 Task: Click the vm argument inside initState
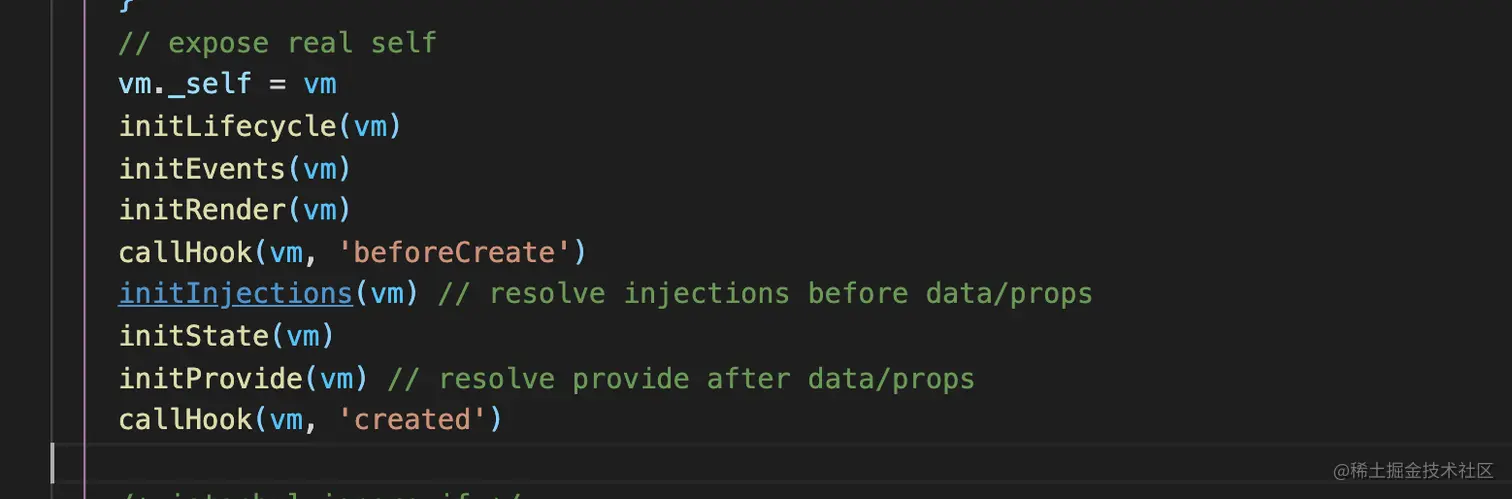[303, 336]
